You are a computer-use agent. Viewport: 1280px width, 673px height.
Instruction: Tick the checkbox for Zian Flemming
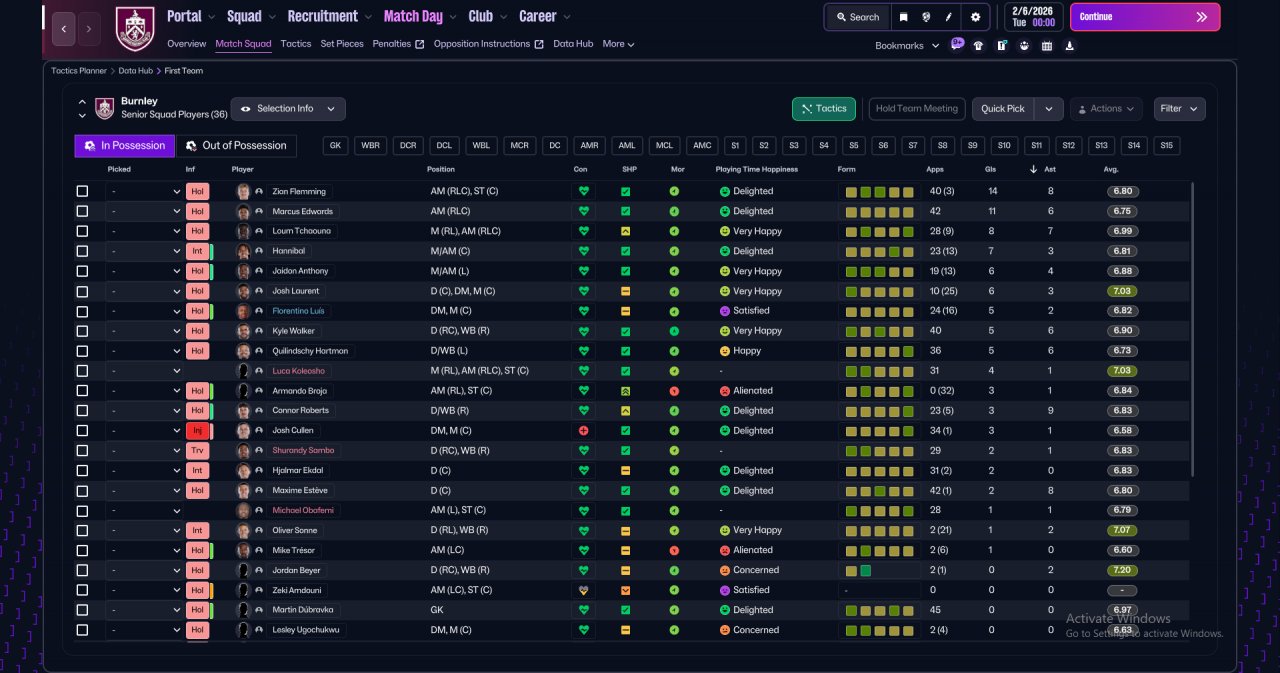coord(82,191)
